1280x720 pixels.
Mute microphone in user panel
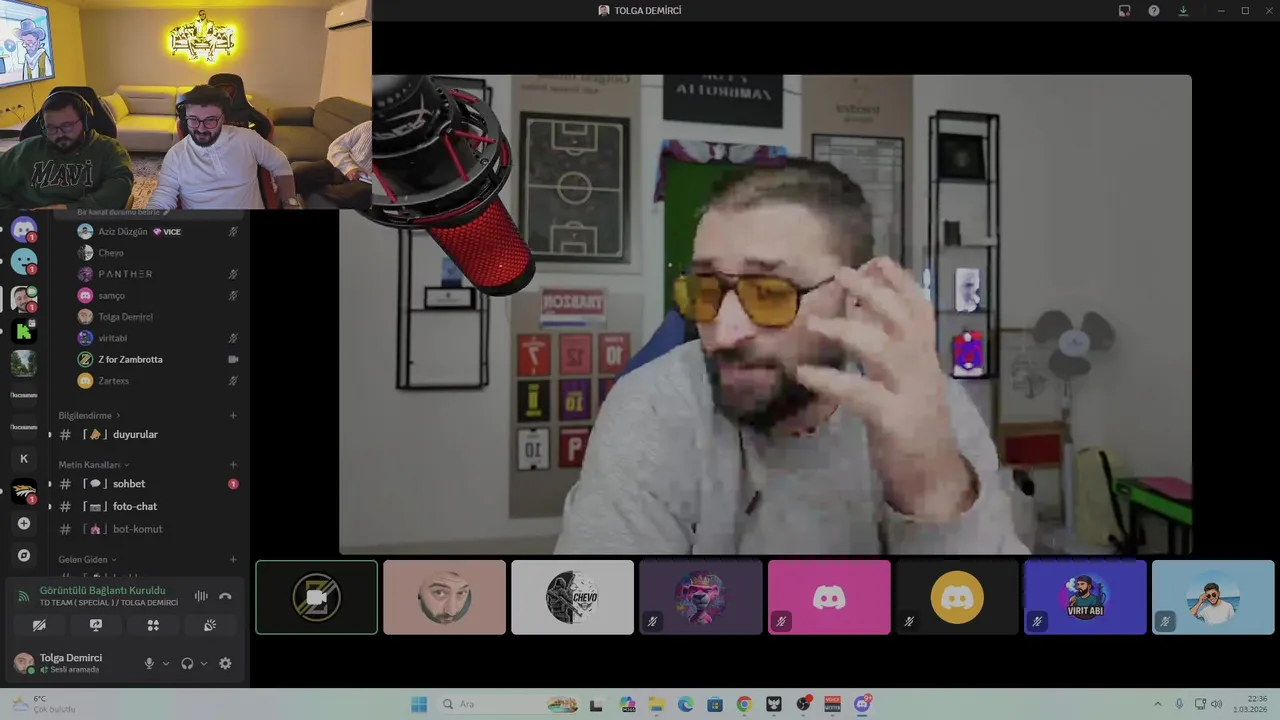(x=149, y=663)
